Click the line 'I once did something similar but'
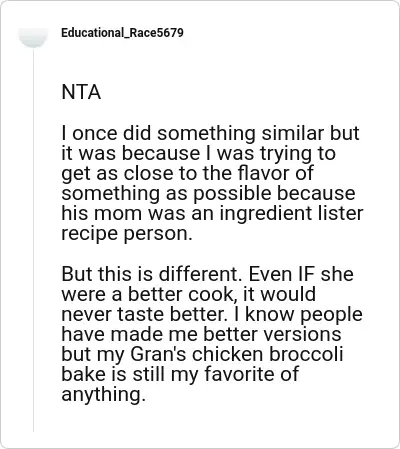The height and width of the screenshot is (449, 400). point(210,133)
